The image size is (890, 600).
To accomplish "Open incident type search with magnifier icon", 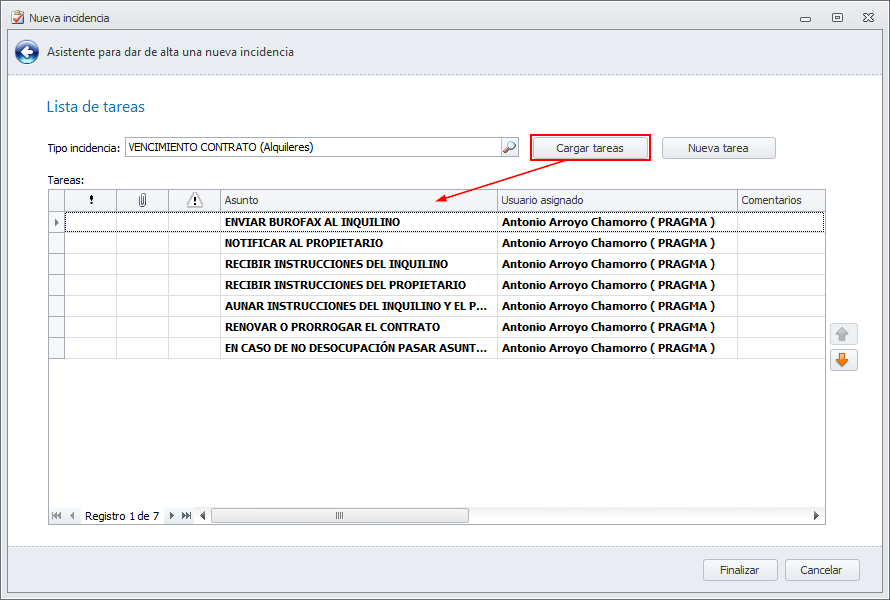I will (x=509, y=147).
